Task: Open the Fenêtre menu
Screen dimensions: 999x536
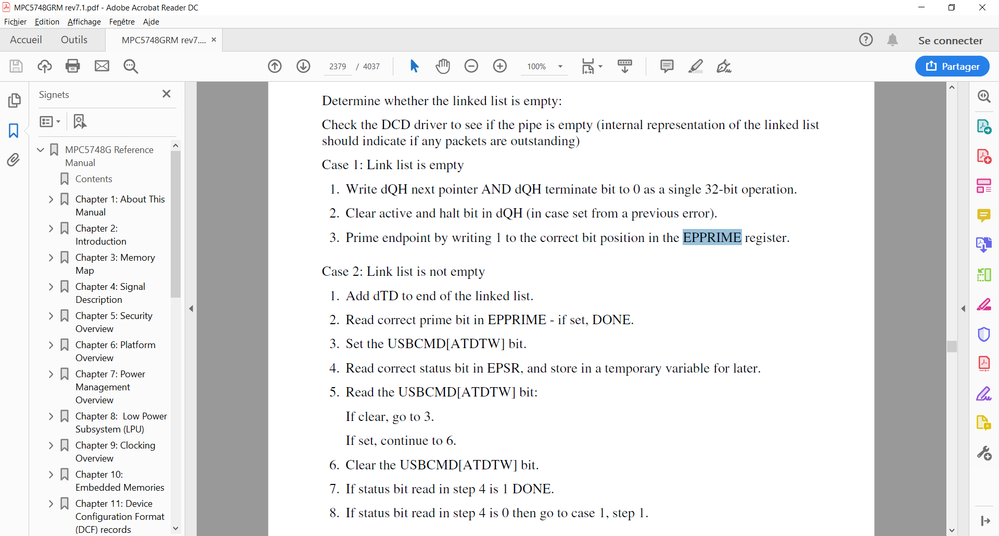Action: (122, 22)
